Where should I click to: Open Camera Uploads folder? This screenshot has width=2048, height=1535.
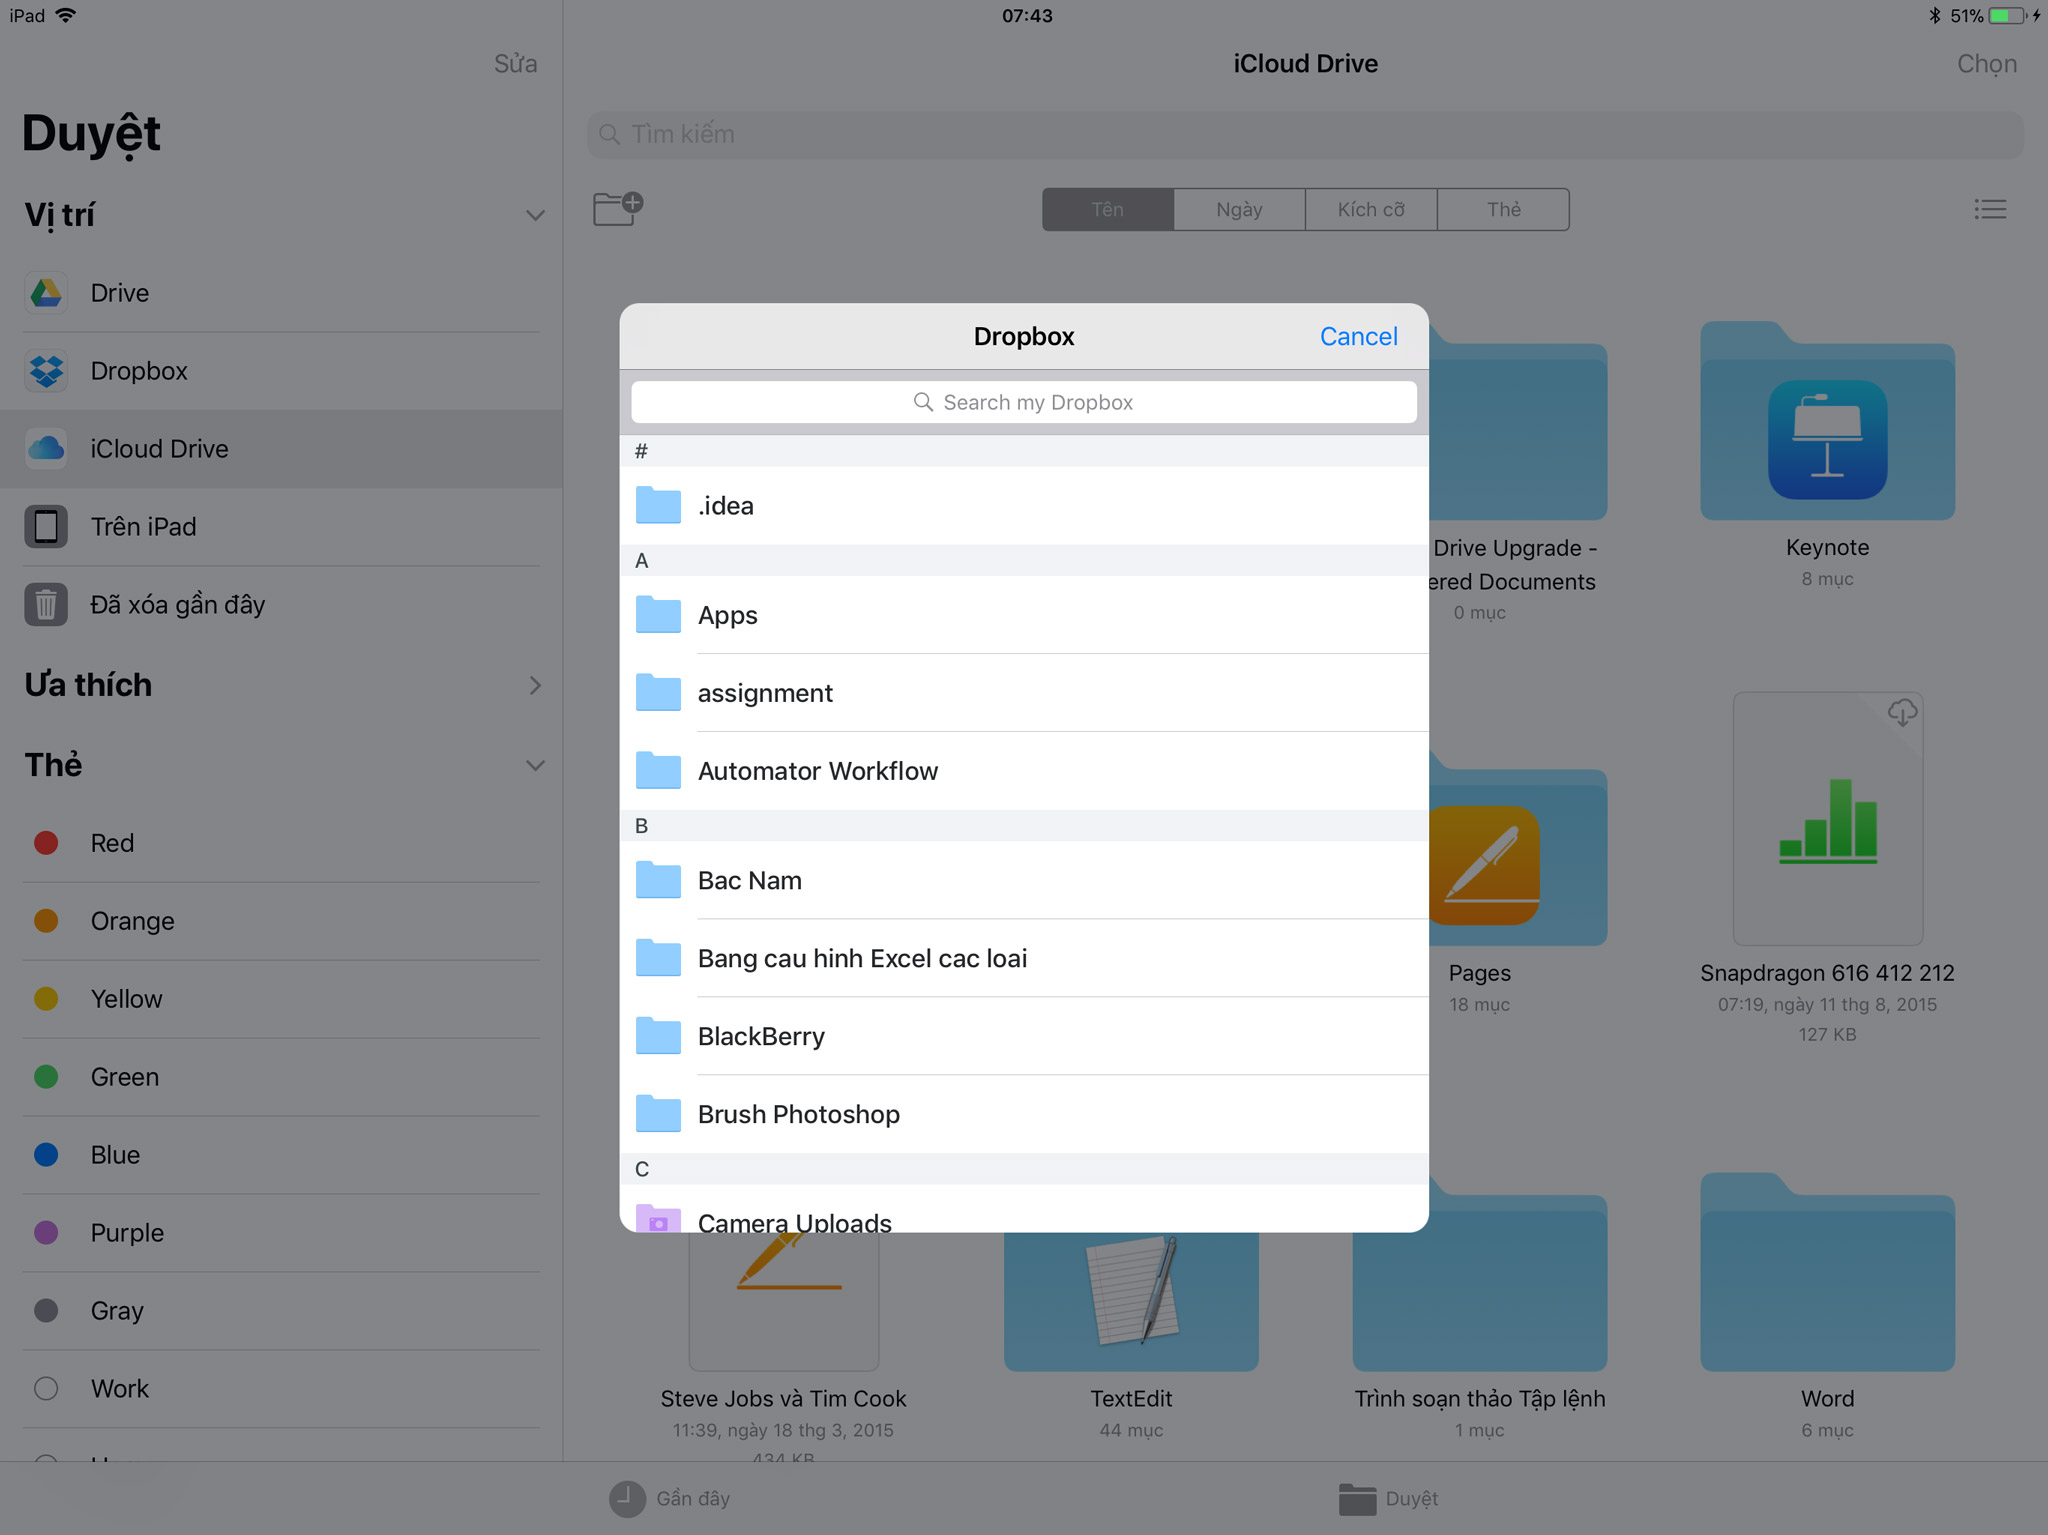click(1024, 1210)
